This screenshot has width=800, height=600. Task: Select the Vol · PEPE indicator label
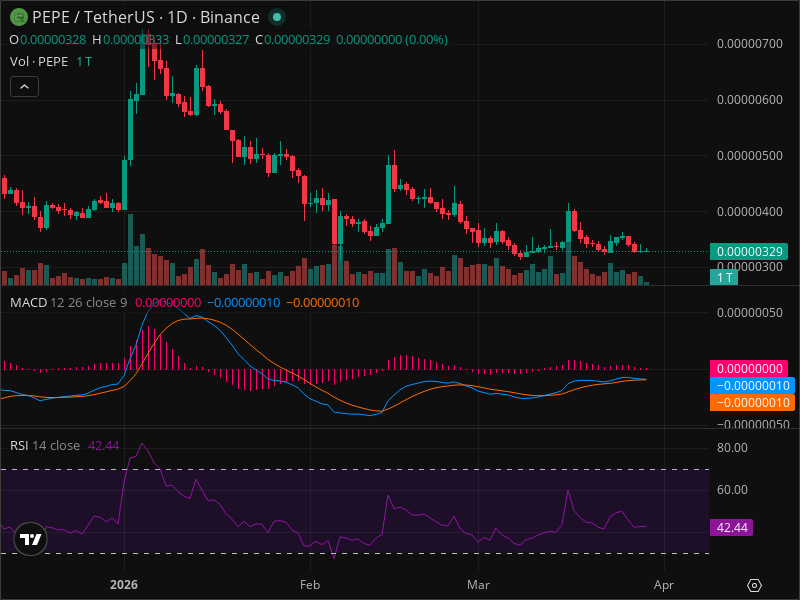pyautogui.click(x=39, y=62)
